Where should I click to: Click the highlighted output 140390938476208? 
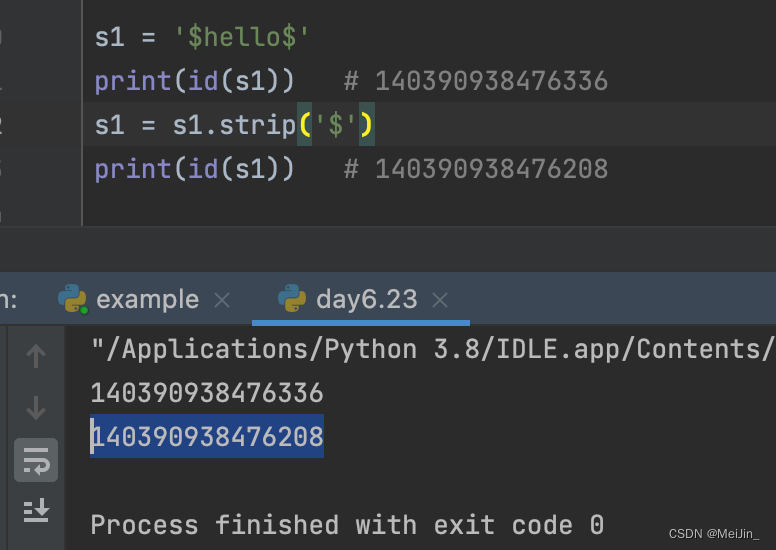pos(207,436)
